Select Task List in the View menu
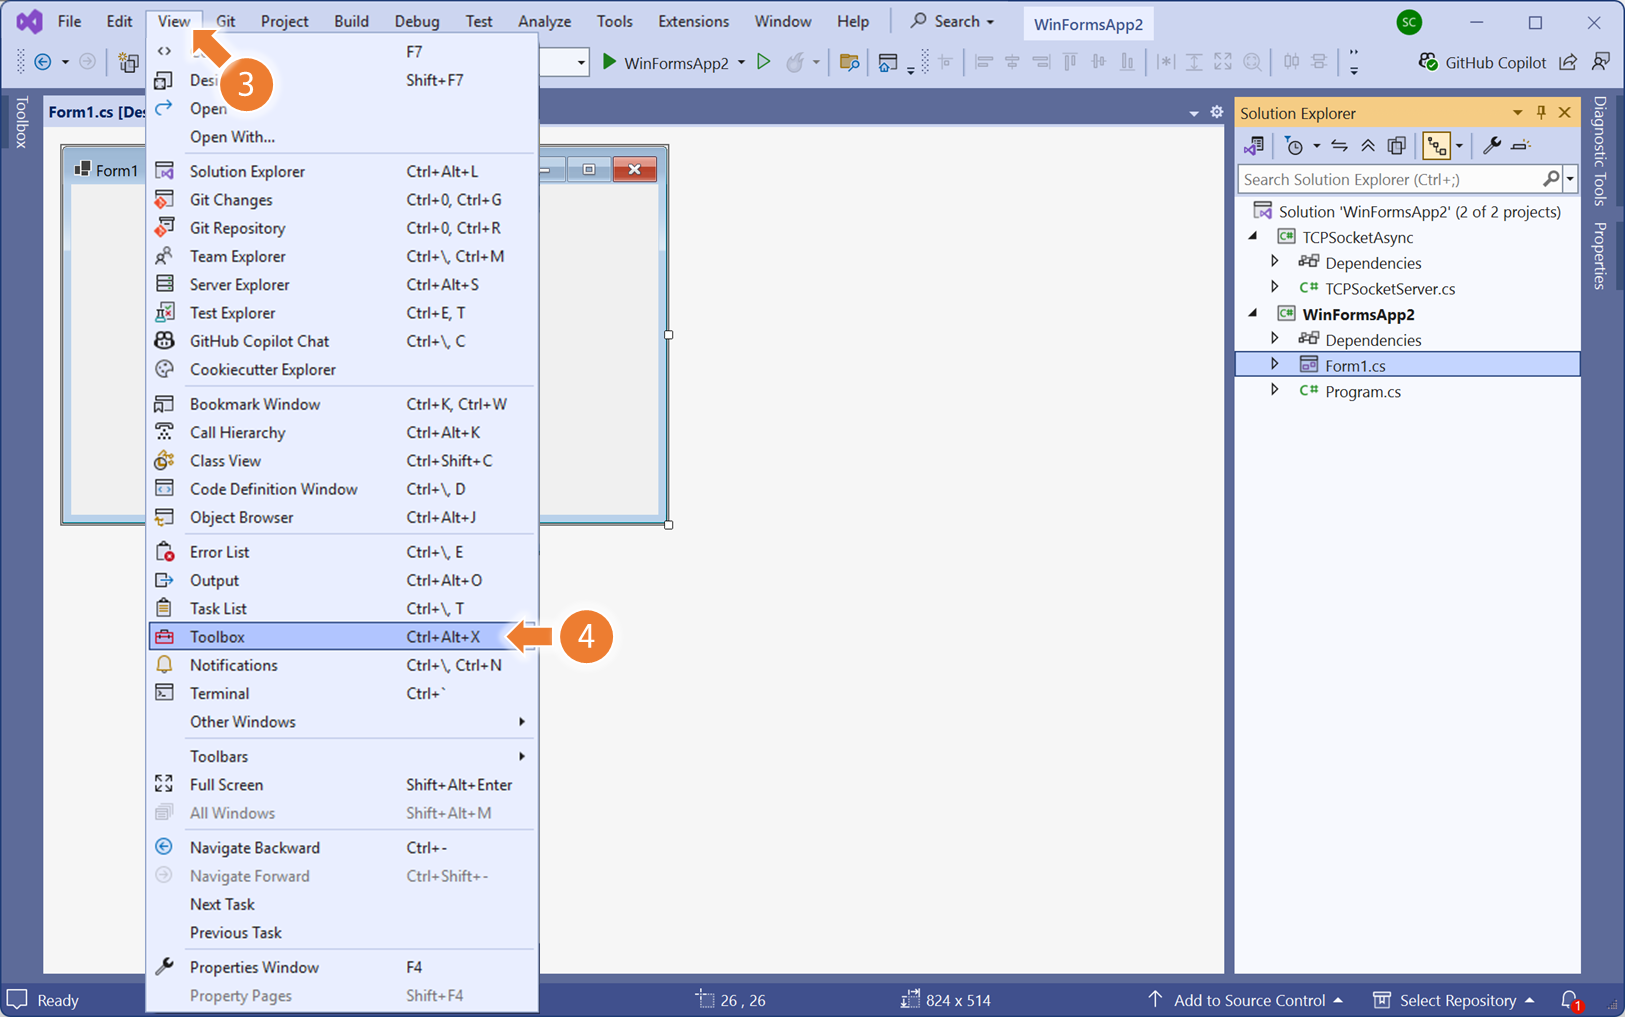This screenshot has width=1625, height=1017. pos(342,608)
